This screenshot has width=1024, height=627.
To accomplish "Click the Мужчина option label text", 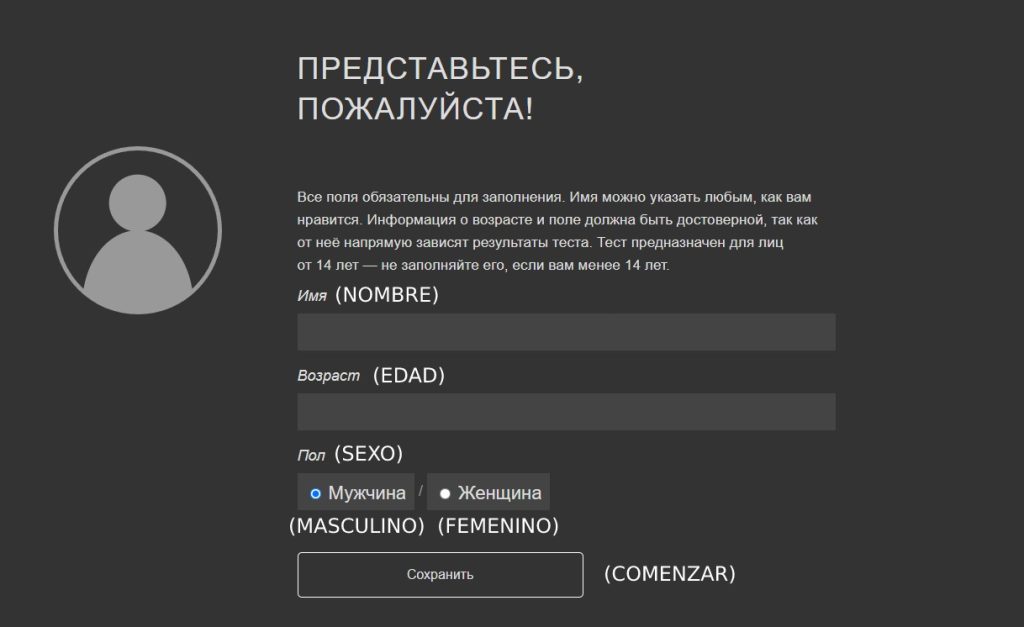I will [367, 493].
